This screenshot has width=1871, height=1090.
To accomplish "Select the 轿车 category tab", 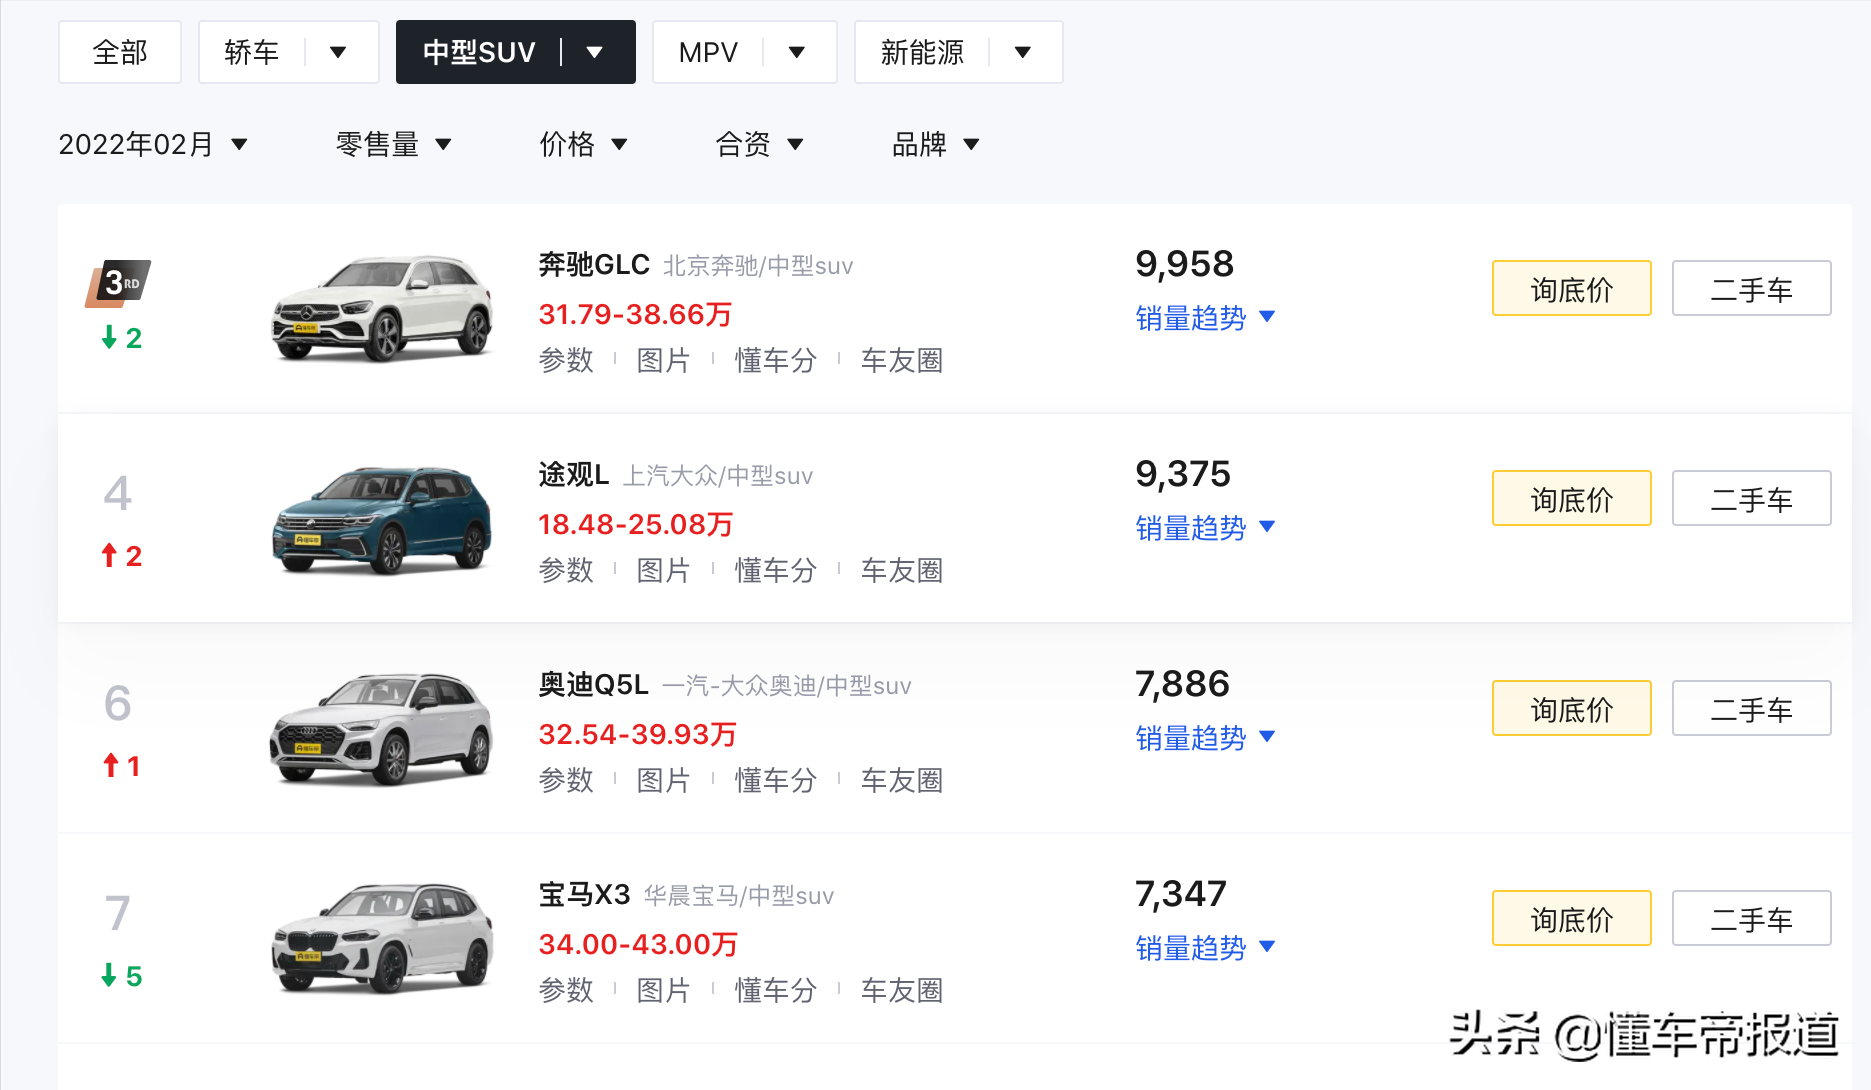I will 252,52.
